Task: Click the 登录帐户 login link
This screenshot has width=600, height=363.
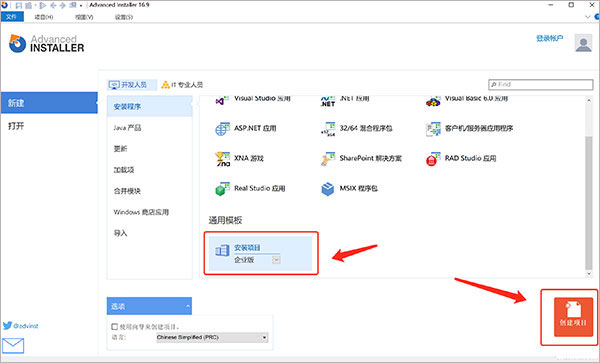Action: point(549,38)
